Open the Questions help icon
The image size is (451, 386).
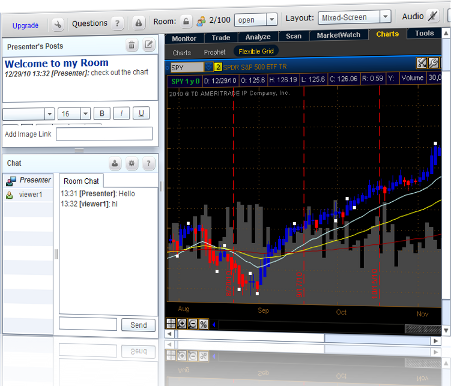[117, 23]
